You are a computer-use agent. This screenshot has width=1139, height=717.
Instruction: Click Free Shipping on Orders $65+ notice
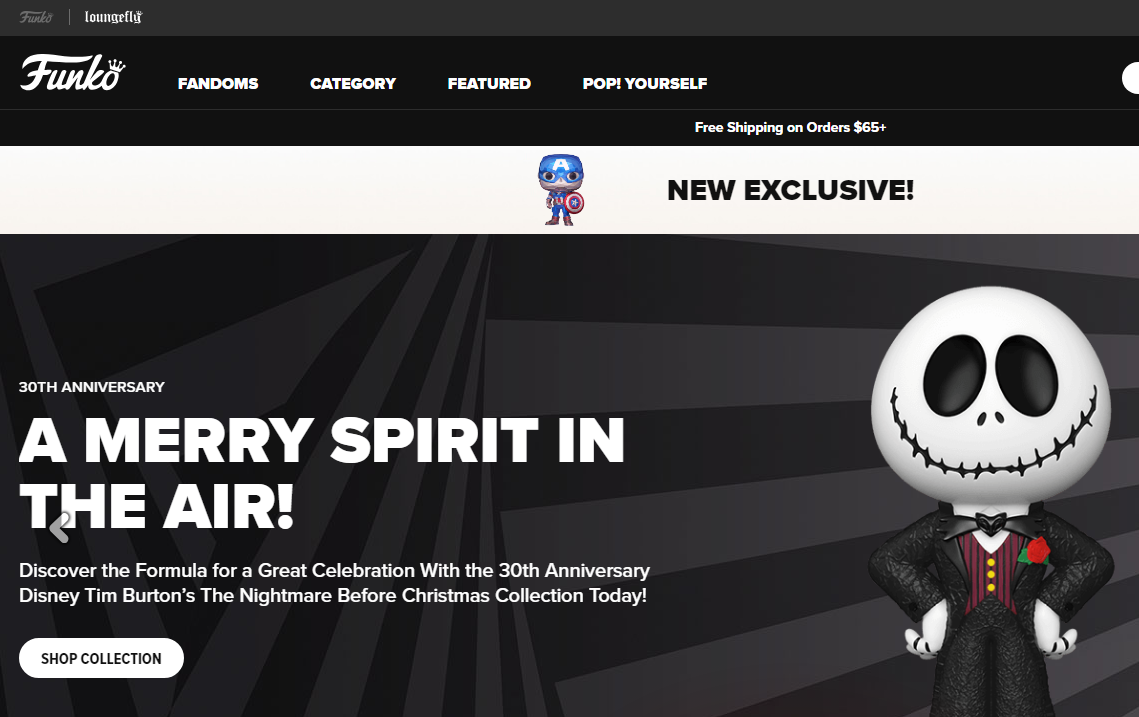[790, 127]
